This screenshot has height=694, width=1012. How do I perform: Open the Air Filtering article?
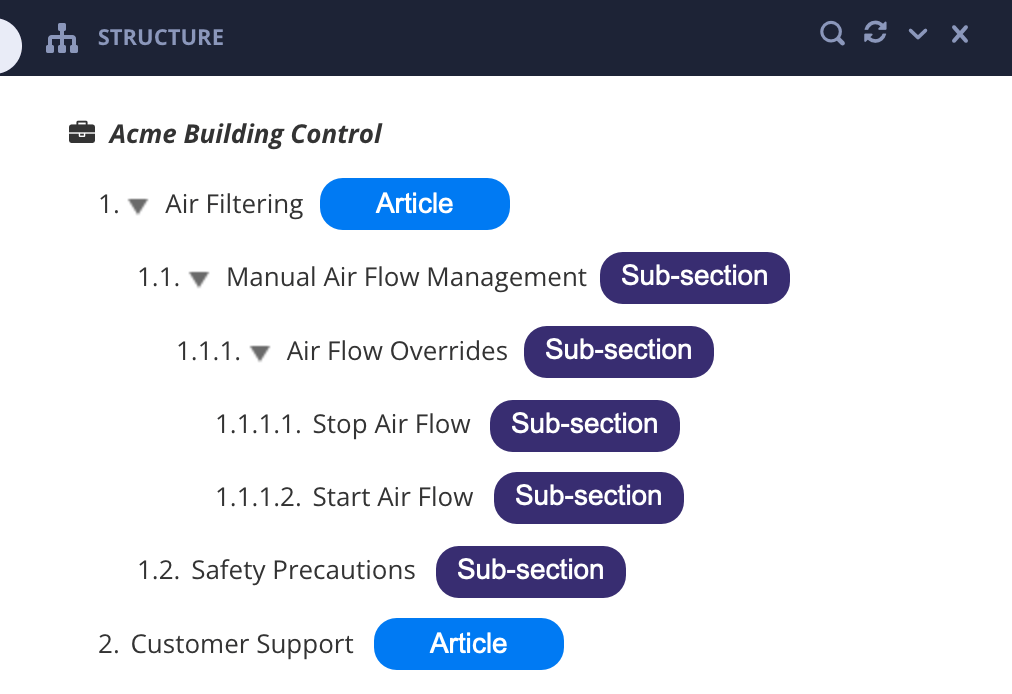point(234,203)
